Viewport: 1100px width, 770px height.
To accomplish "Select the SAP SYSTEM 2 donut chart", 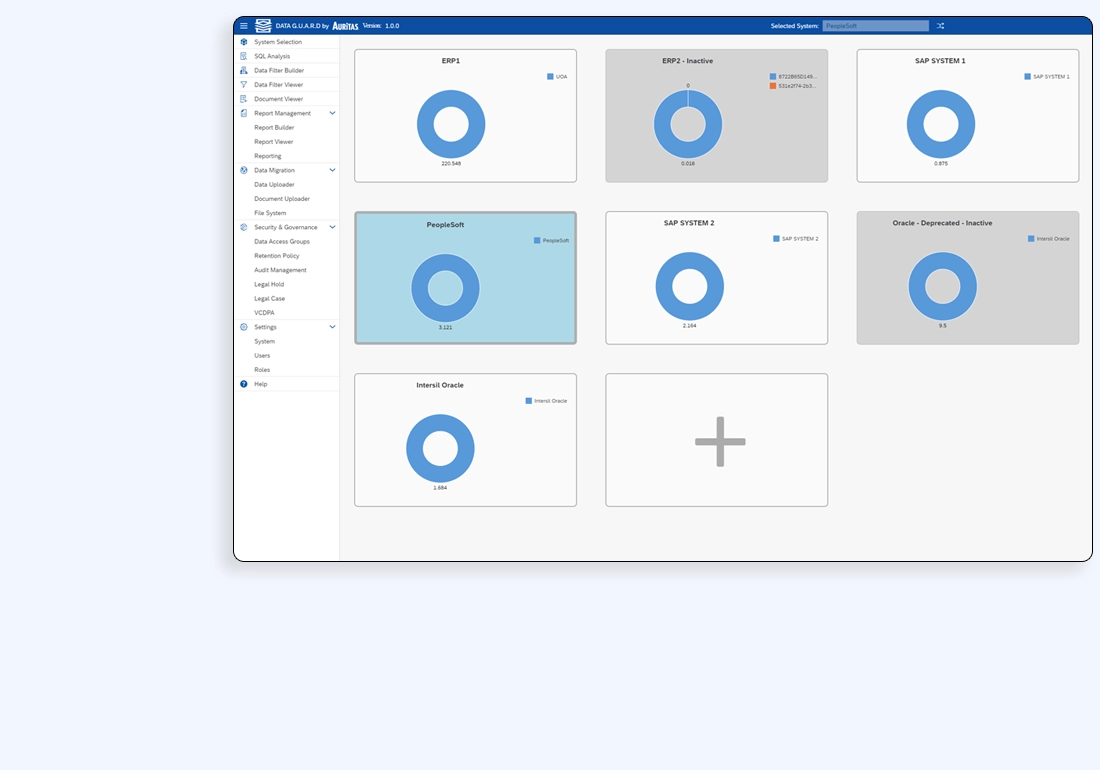I will click(x=690, y=286).
